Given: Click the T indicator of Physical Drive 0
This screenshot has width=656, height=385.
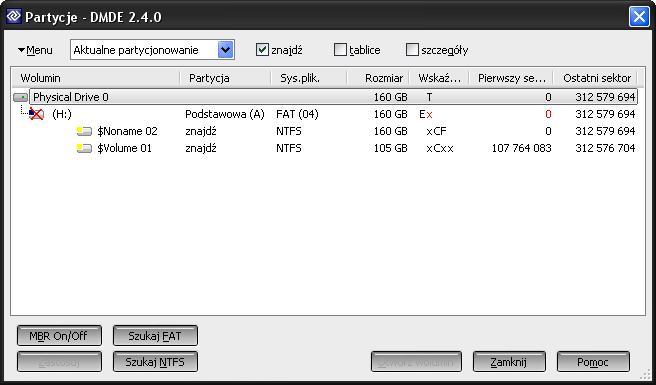Looking at the screenshot, I should (429, 97).
